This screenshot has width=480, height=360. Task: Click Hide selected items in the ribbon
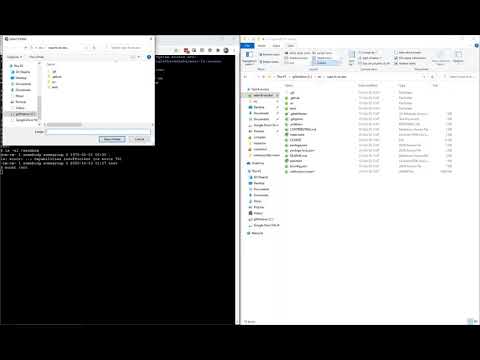tap(441, 58)
